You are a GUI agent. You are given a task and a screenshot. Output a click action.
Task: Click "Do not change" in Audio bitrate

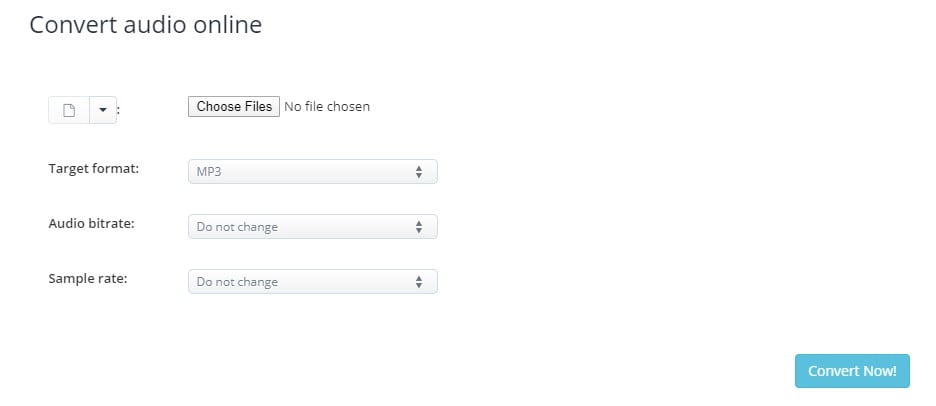[237, 227]
